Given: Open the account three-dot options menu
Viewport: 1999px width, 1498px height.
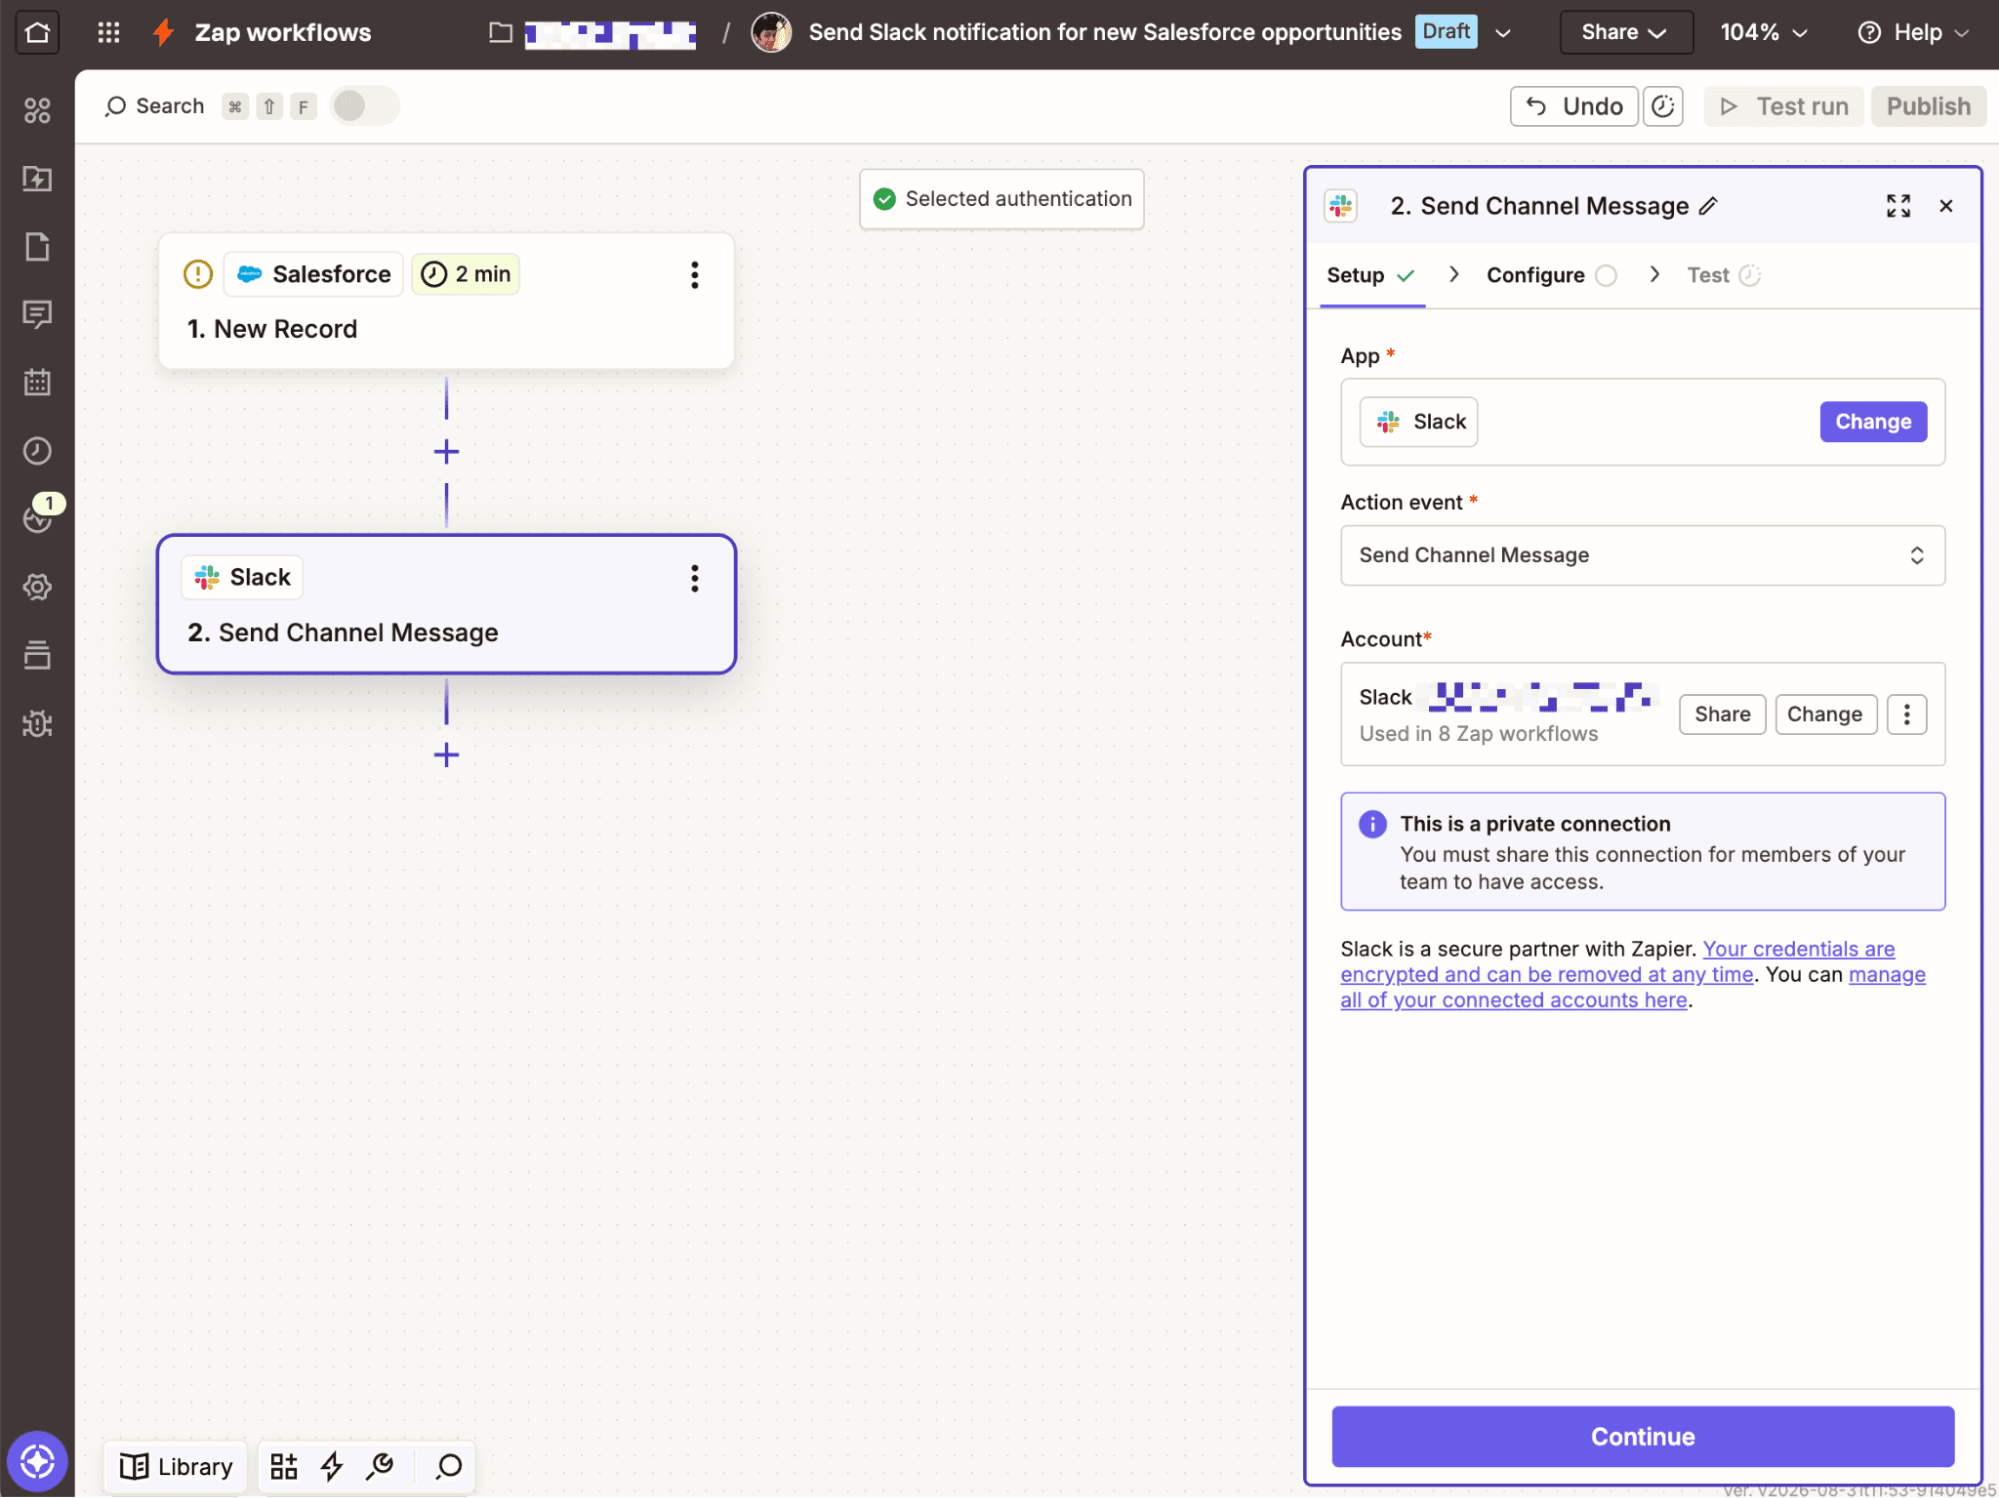Looking at the screenshot, I should point(1906,714).
